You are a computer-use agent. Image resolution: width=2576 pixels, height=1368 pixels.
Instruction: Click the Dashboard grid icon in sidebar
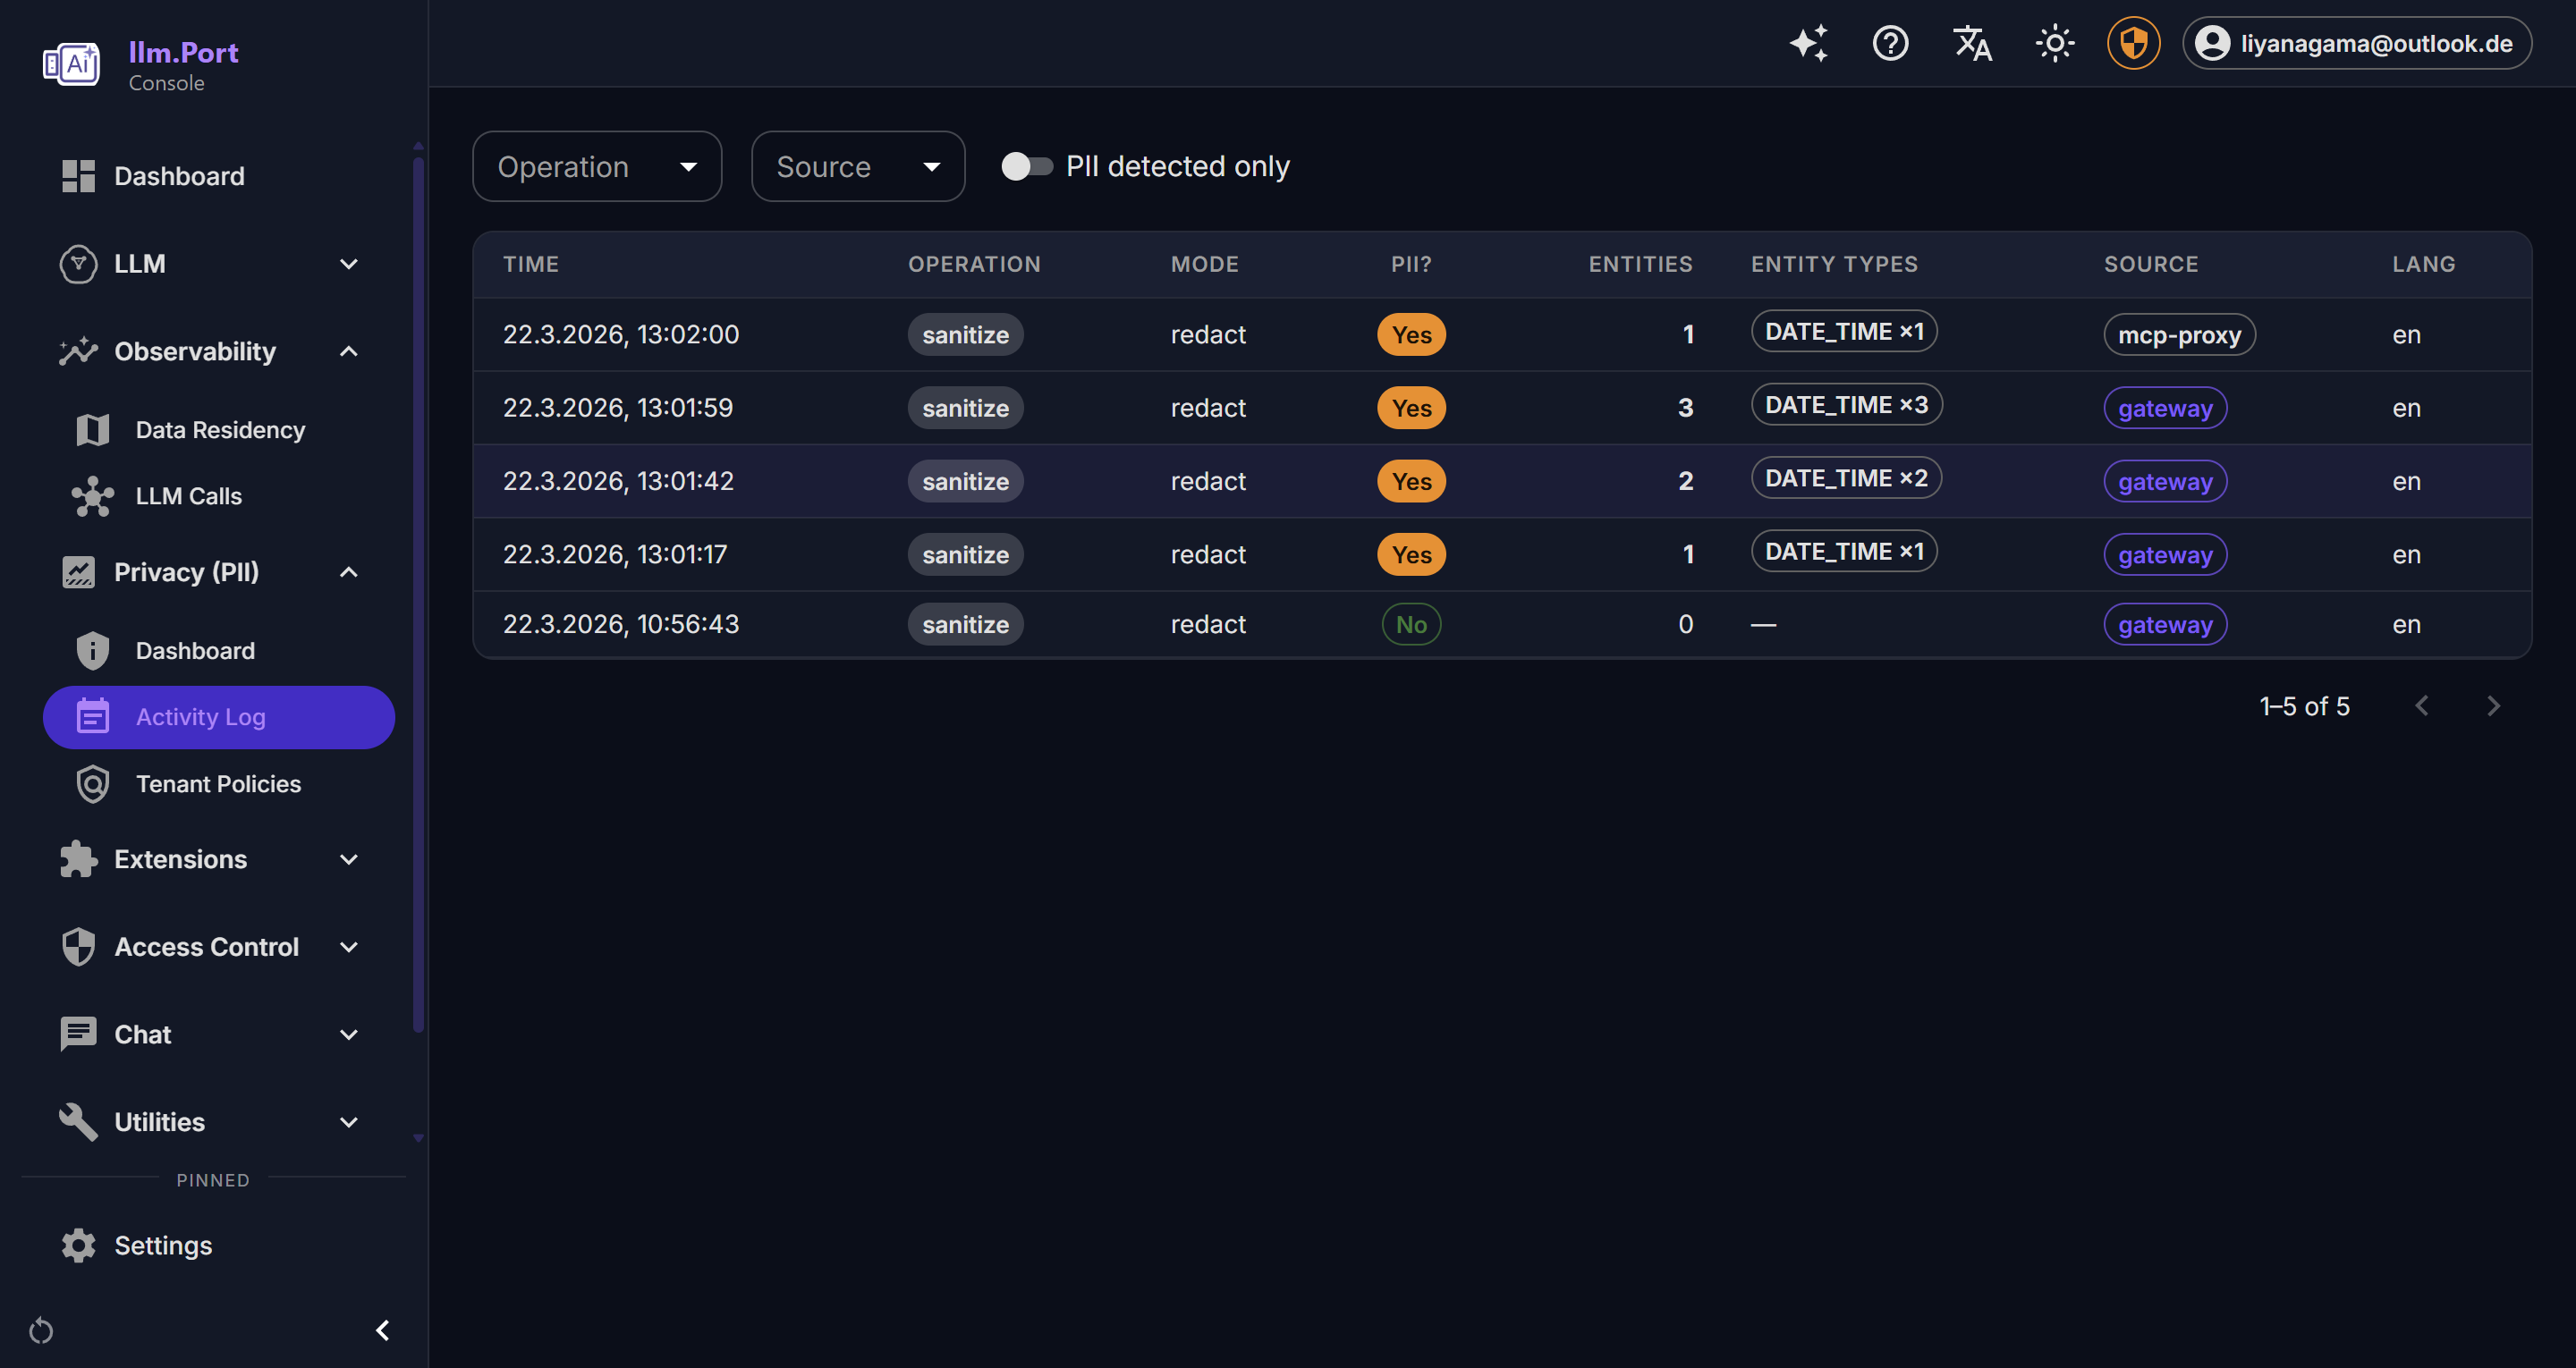point(78,176)
